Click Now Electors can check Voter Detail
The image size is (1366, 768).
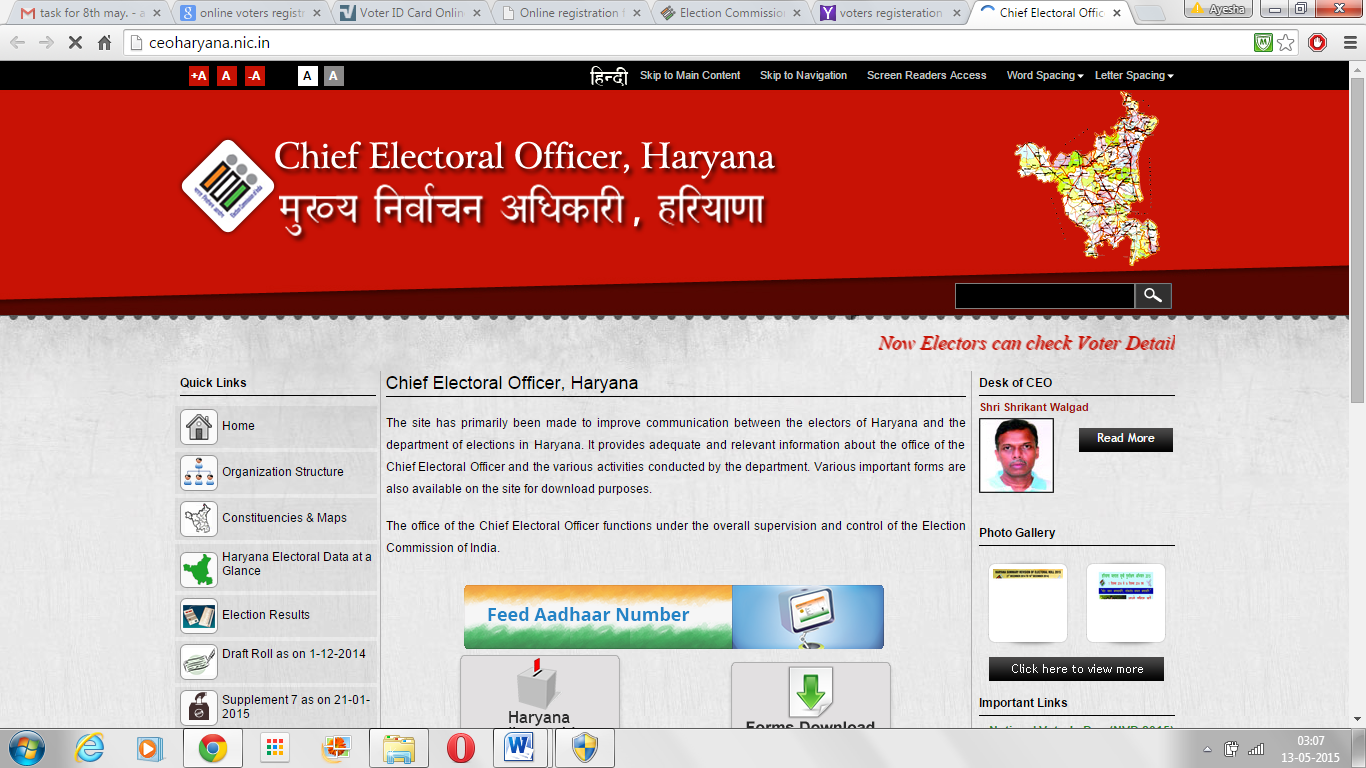coord(1027,343)
